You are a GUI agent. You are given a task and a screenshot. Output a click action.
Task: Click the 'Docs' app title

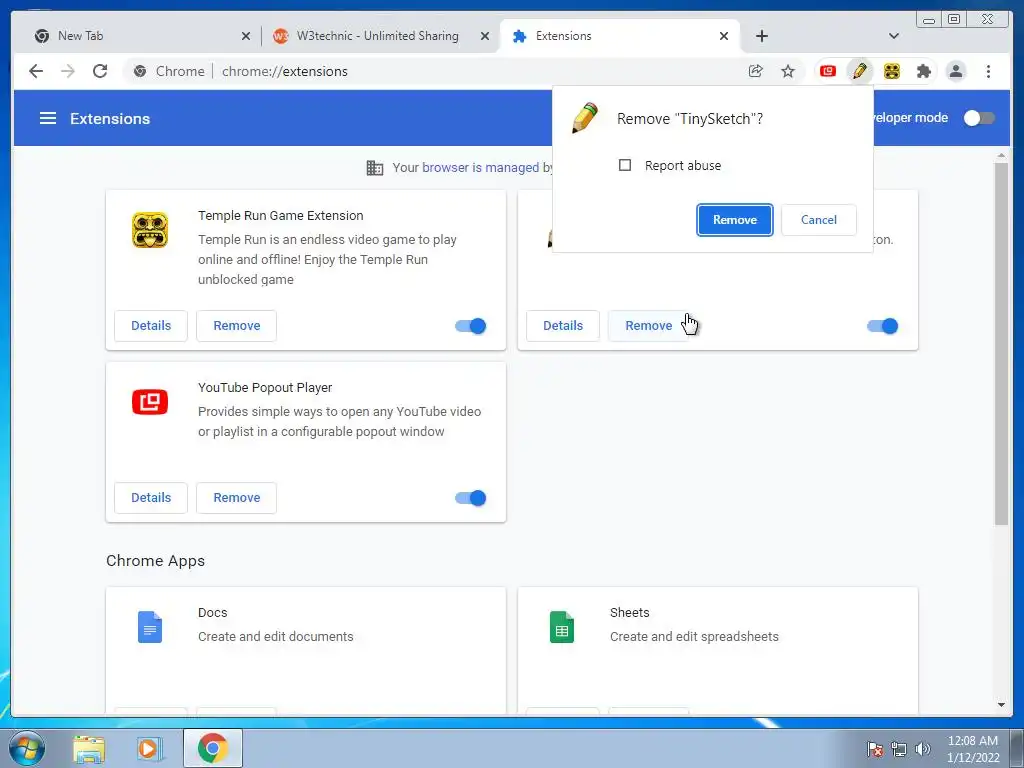(212, 613)
